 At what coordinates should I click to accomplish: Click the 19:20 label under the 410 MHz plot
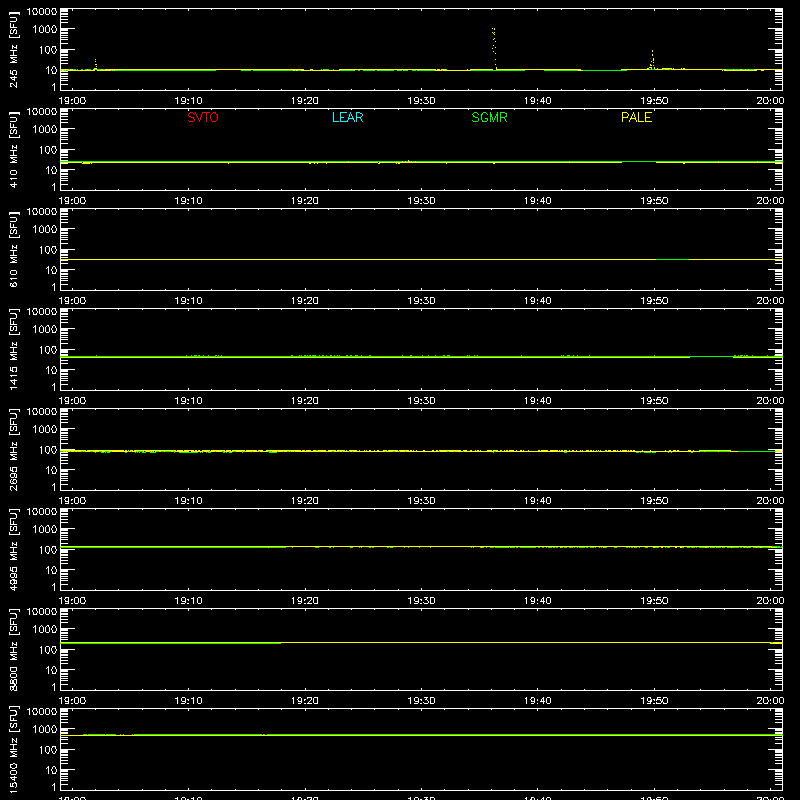305,201
